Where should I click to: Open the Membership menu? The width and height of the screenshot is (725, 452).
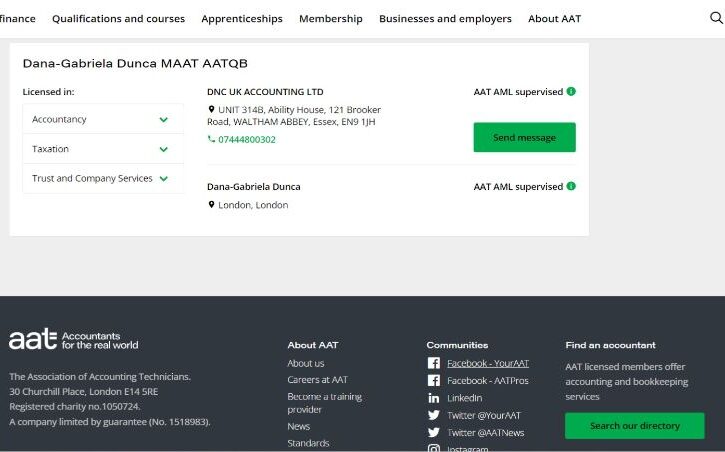(x=331, y=19)
